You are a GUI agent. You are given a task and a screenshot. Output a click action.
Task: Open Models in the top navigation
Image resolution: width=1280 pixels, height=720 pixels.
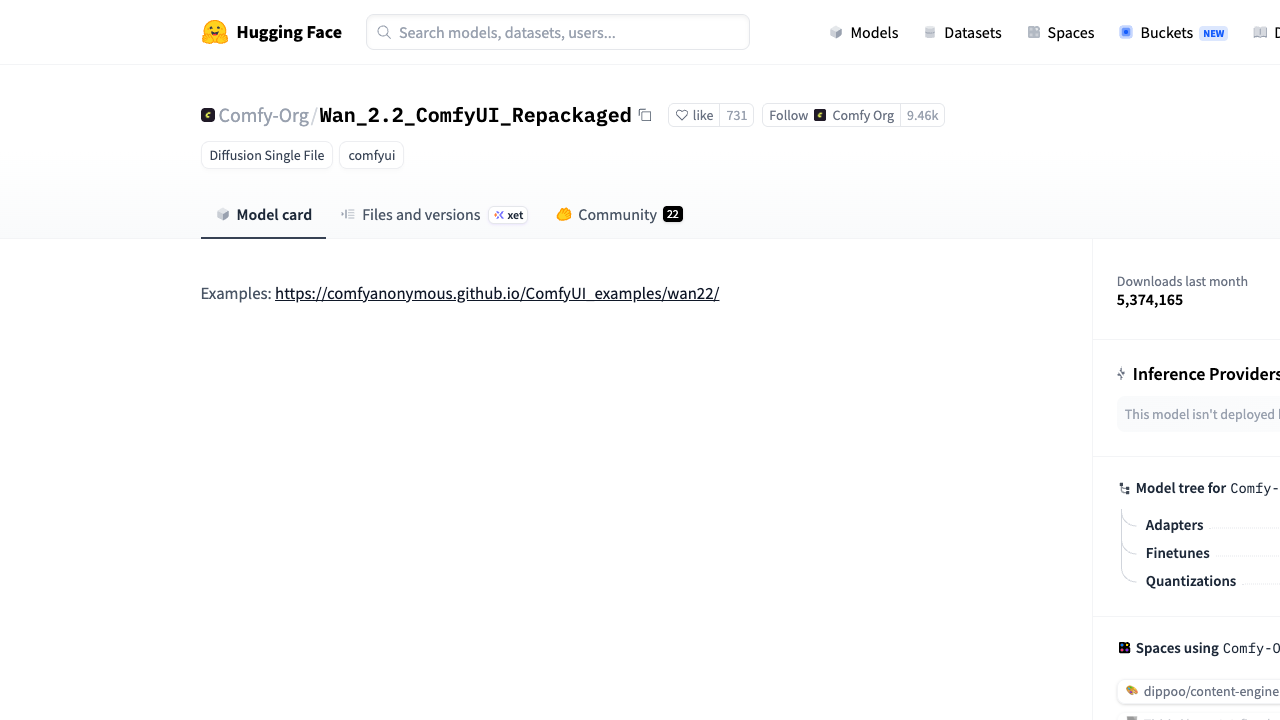(864, 32)
